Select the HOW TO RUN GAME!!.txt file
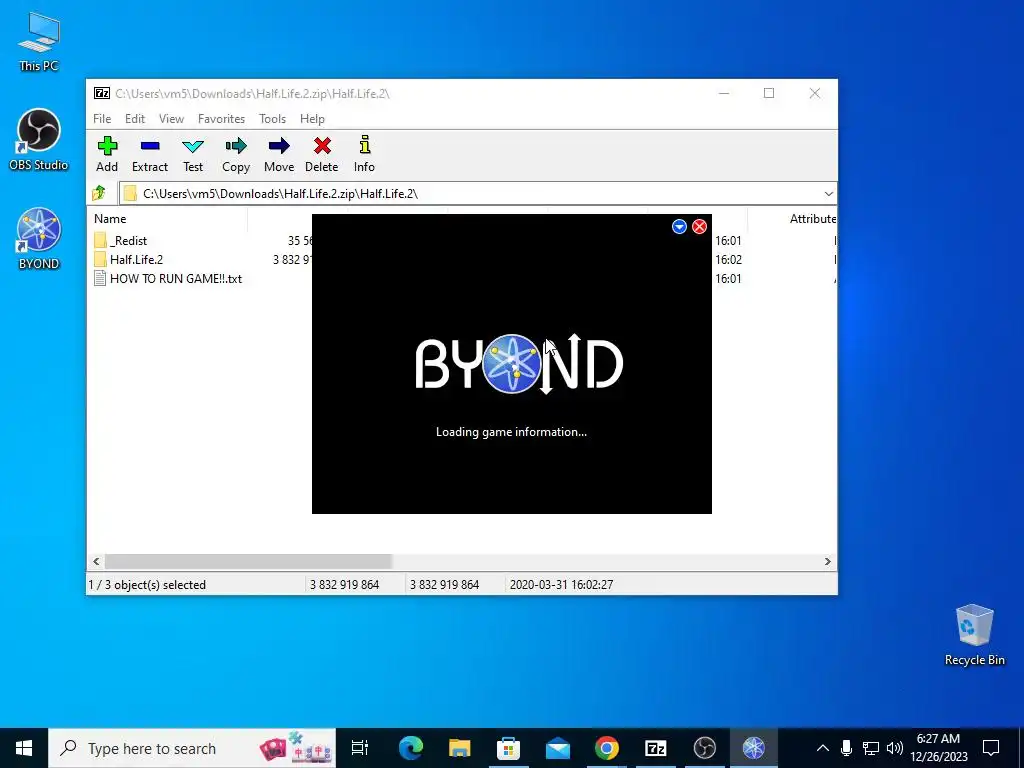This screenshot has height=768, width=1024. click(x=168, y=279)
